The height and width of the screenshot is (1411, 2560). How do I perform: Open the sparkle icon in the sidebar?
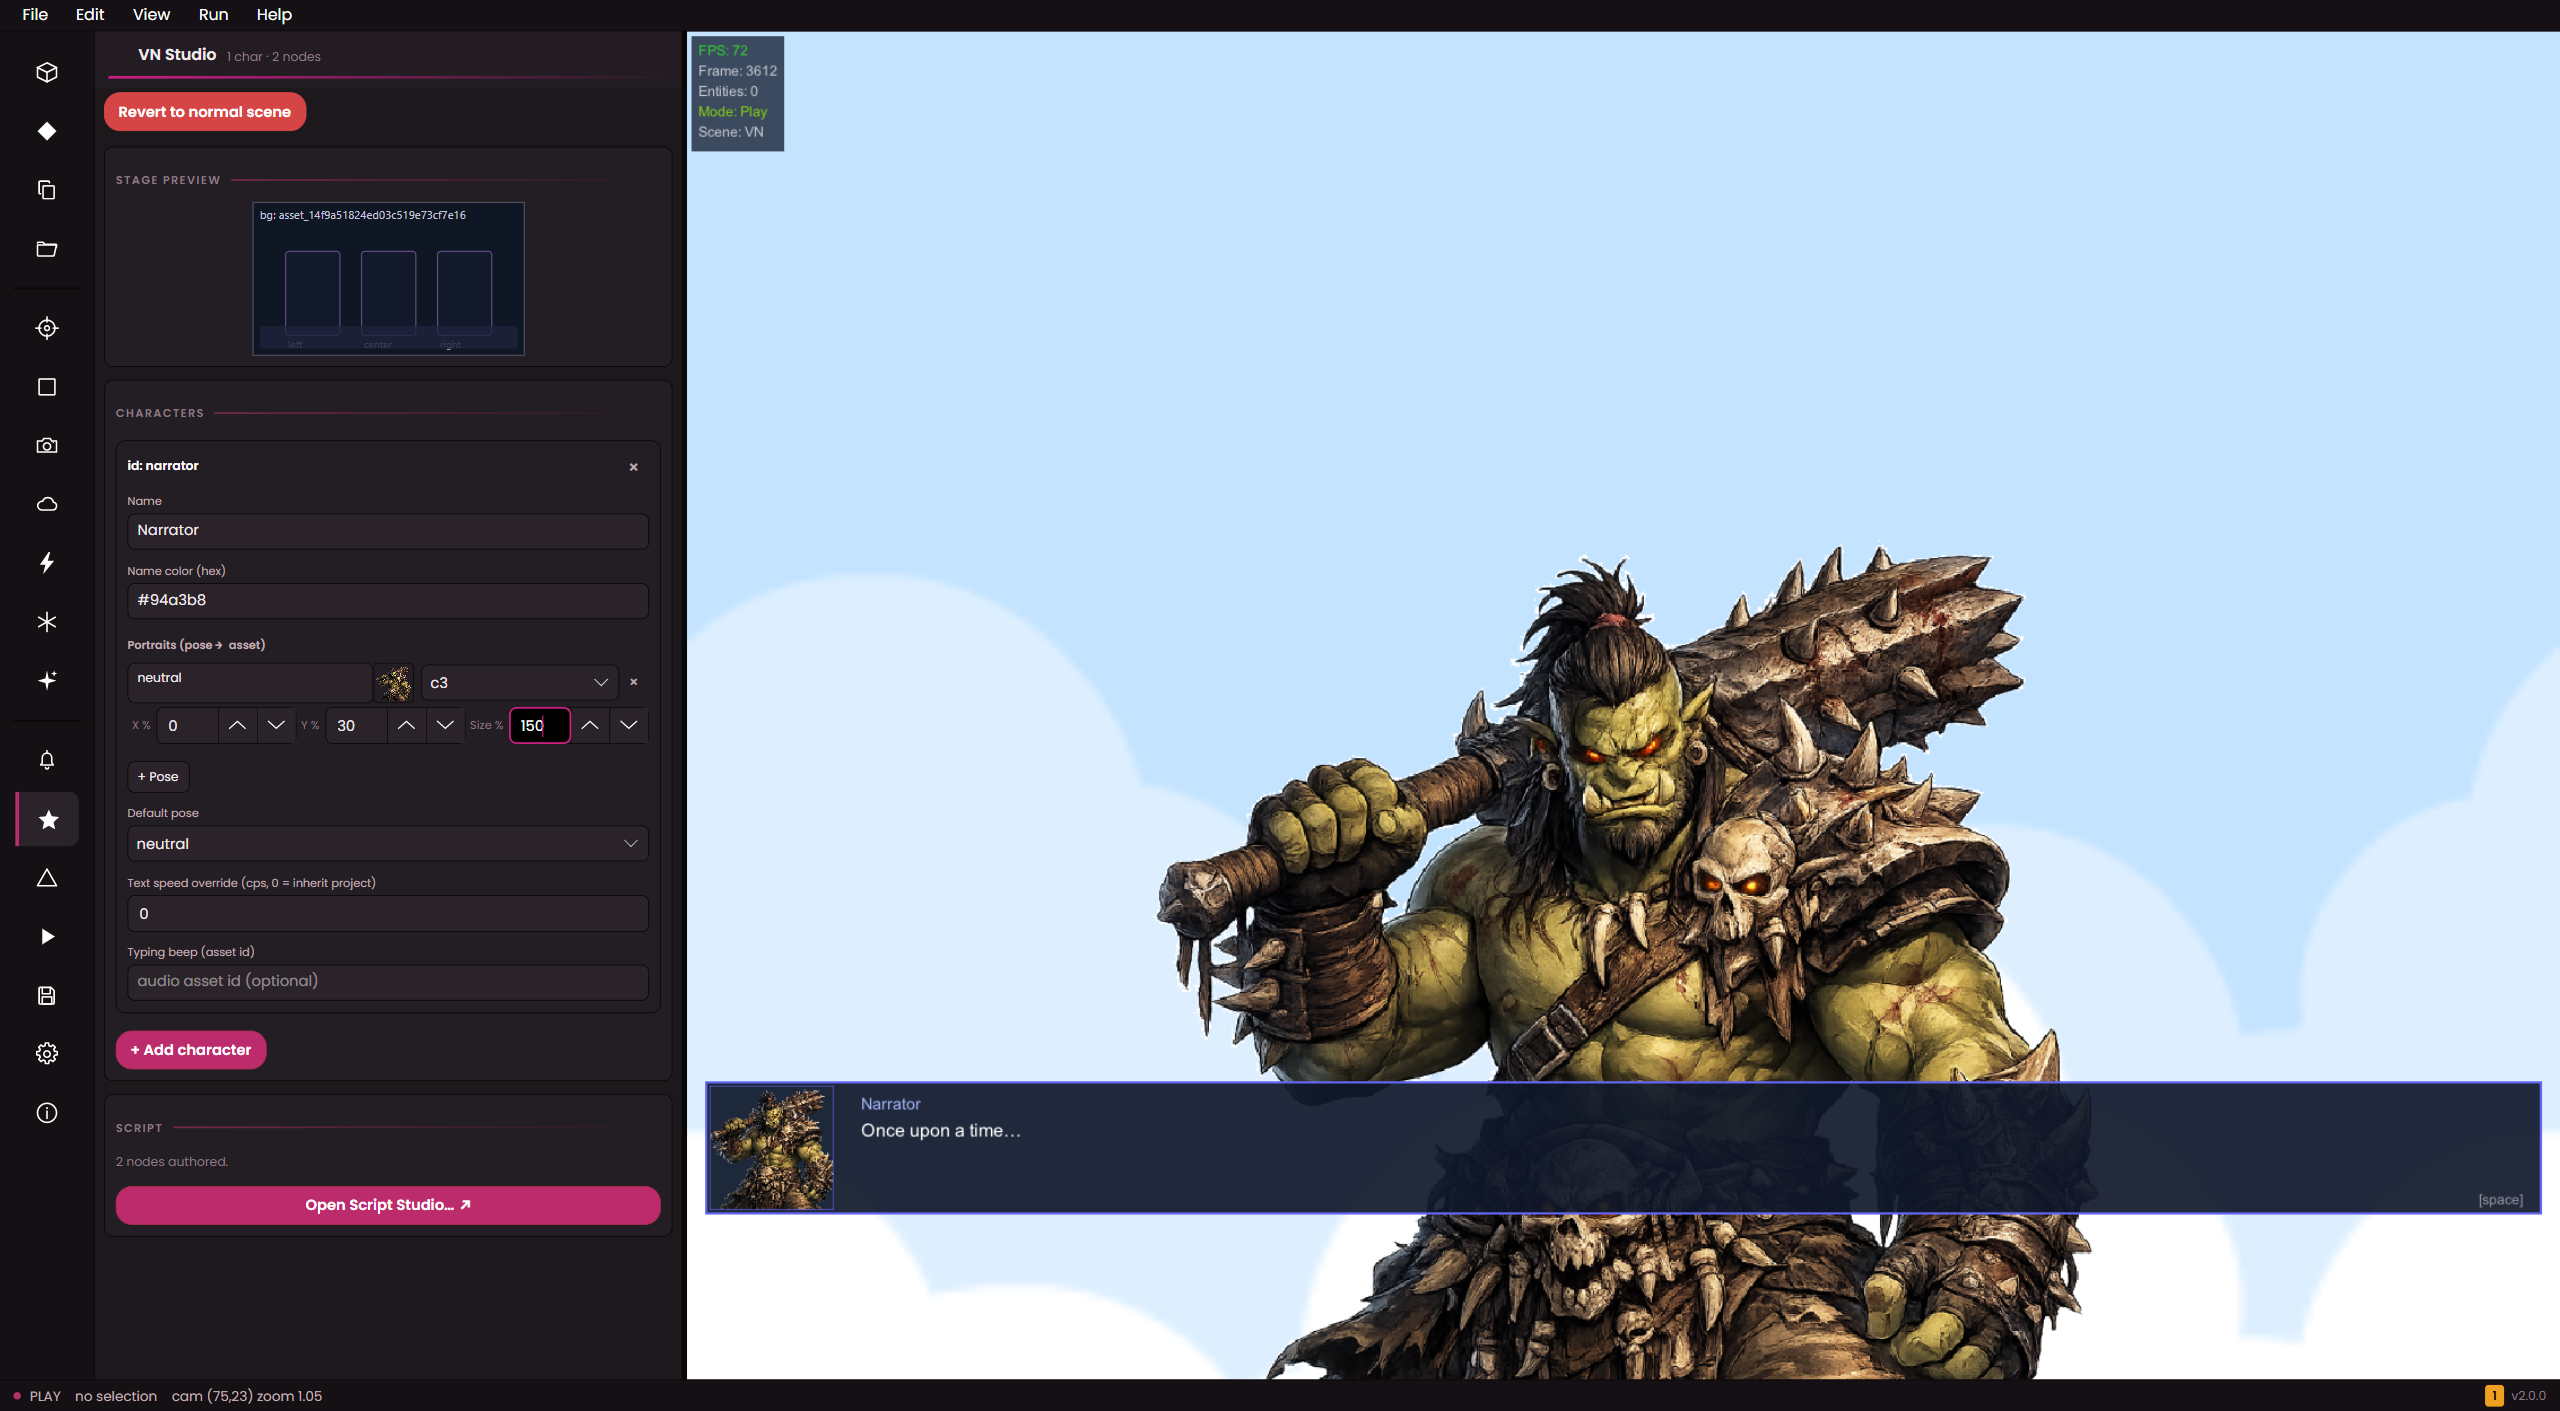(47, 680)
